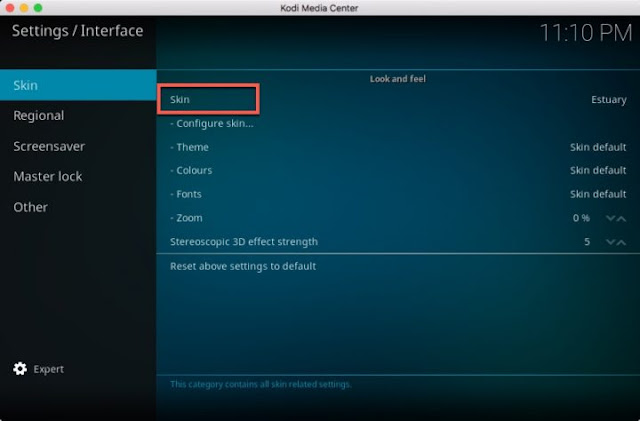640x421 pixels.
Task: Increase Stereoscopic 3D effect strength up arrow
Action: (621, 242)
